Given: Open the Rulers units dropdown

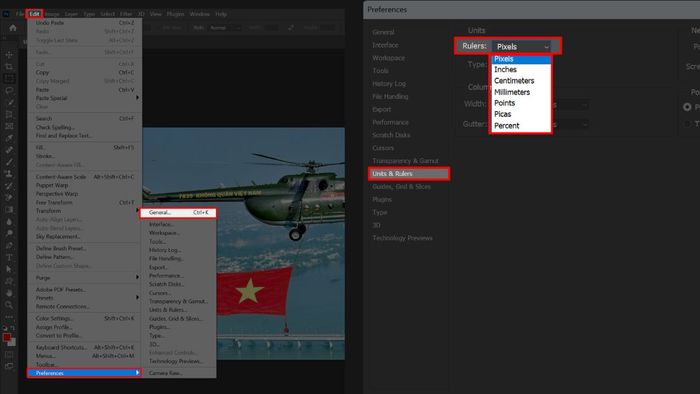Looking at the screenshot, I should pos(521,46).
